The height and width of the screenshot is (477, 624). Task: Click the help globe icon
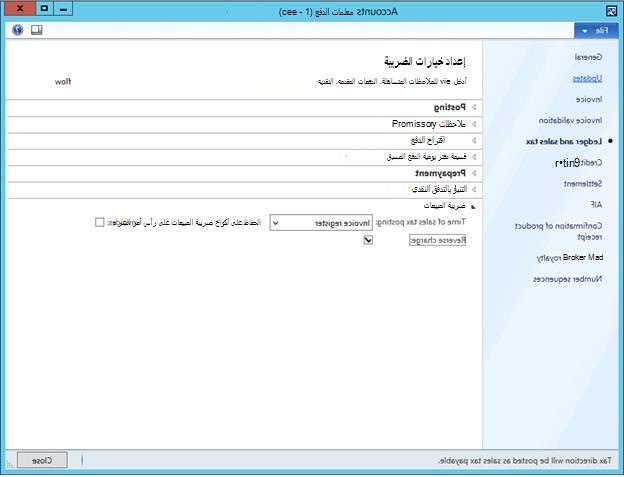coord(18,30)
